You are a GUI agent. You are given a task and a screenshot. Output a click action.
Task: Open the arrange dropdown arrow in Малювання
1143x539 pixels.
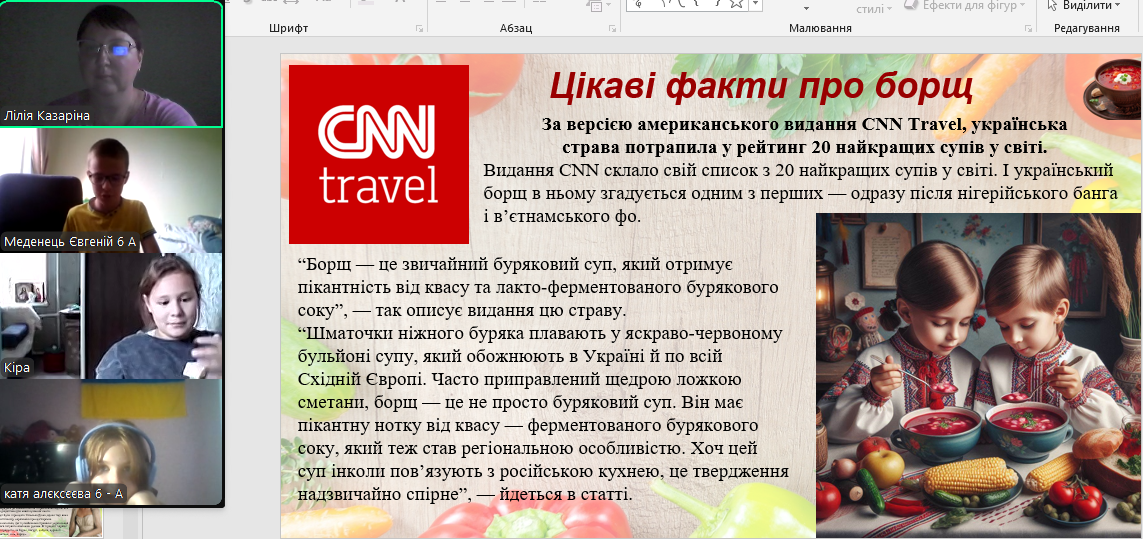[x=807, y=9]
